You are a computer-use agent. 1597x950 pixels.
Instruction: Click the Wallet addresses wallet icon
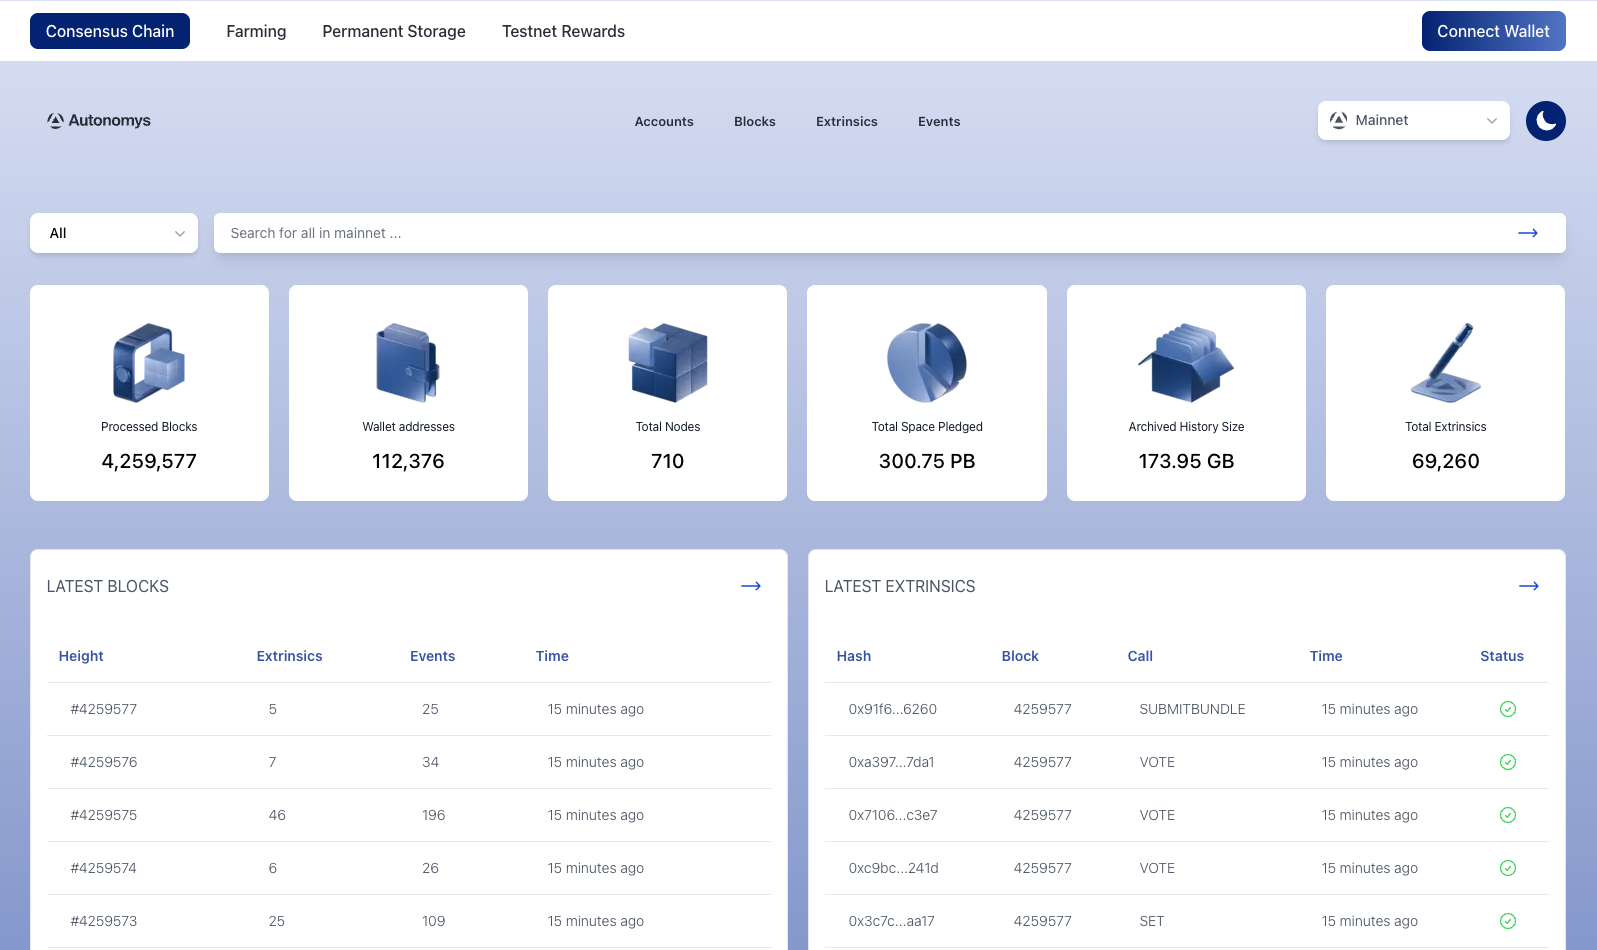coord(408,362)
